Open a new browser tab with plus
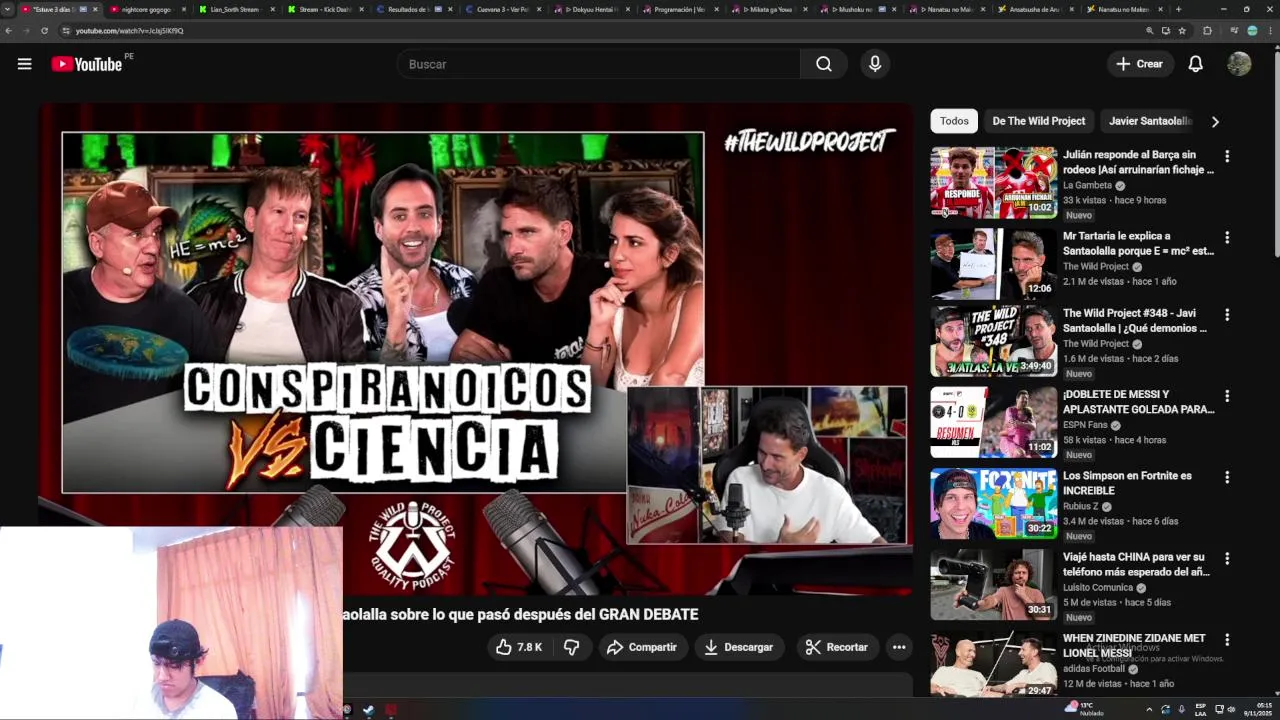This screenshot has width=1280, height=720. click(1178, 9)
